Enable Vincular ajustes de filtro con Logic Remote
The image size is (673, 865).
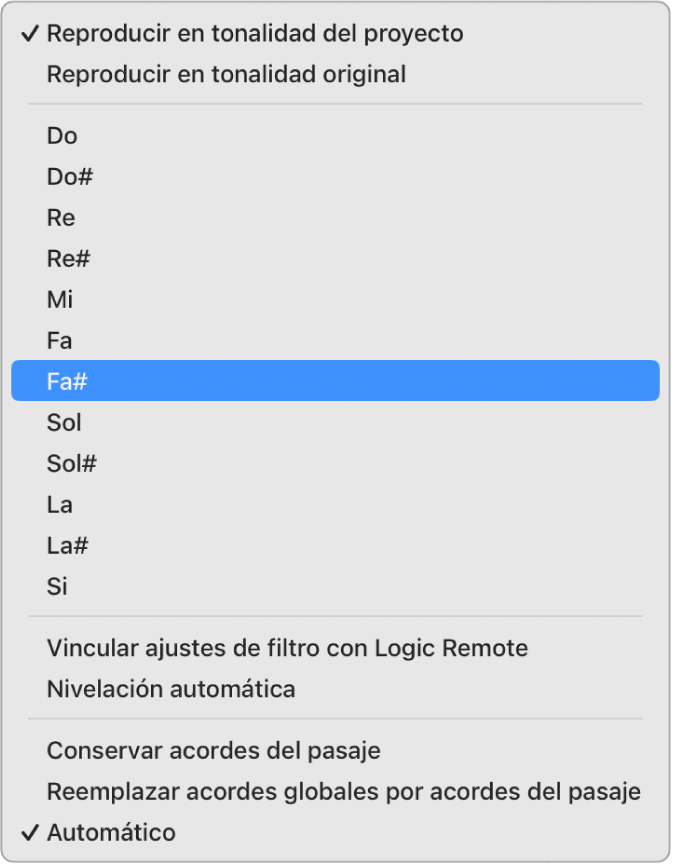tap(287, 648)
